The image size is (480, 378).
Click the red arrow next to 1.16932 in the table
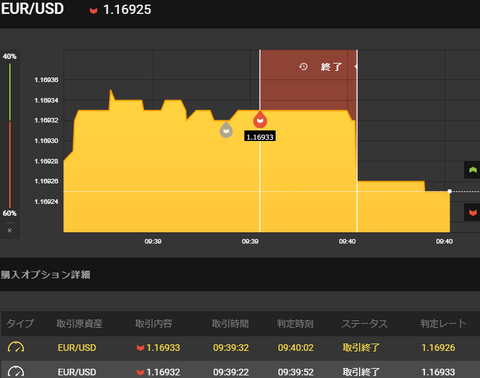(x=140, y=372)
